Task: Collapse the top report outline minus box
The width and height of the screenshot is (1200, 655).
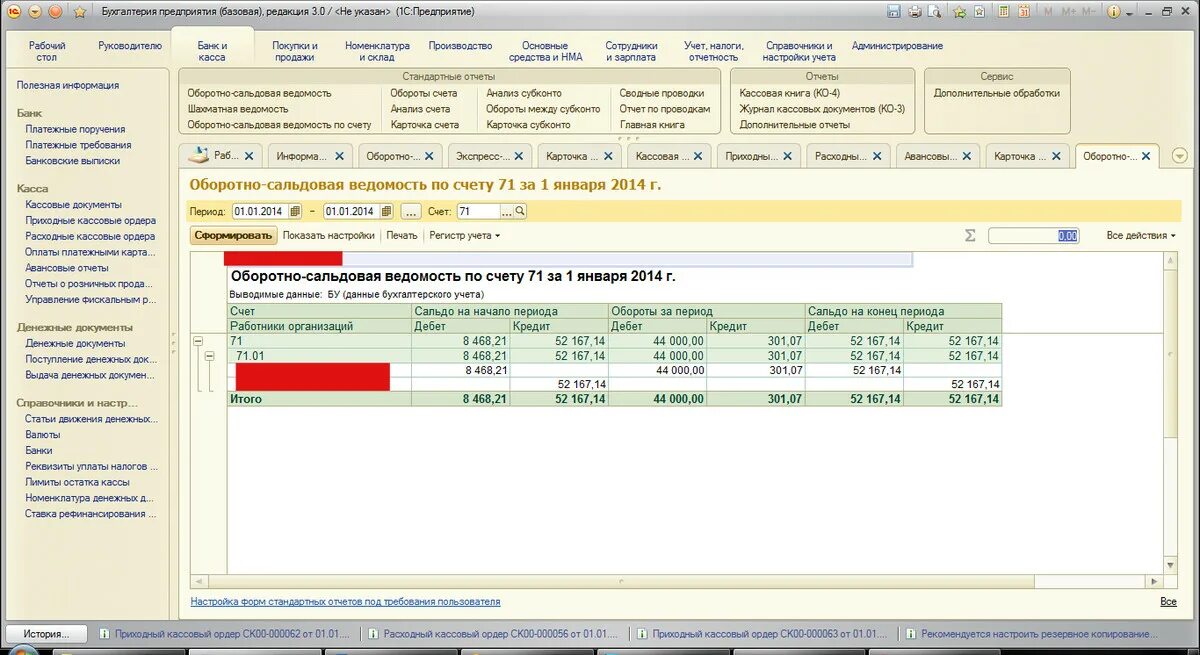Action: click(x=197, y=341)
